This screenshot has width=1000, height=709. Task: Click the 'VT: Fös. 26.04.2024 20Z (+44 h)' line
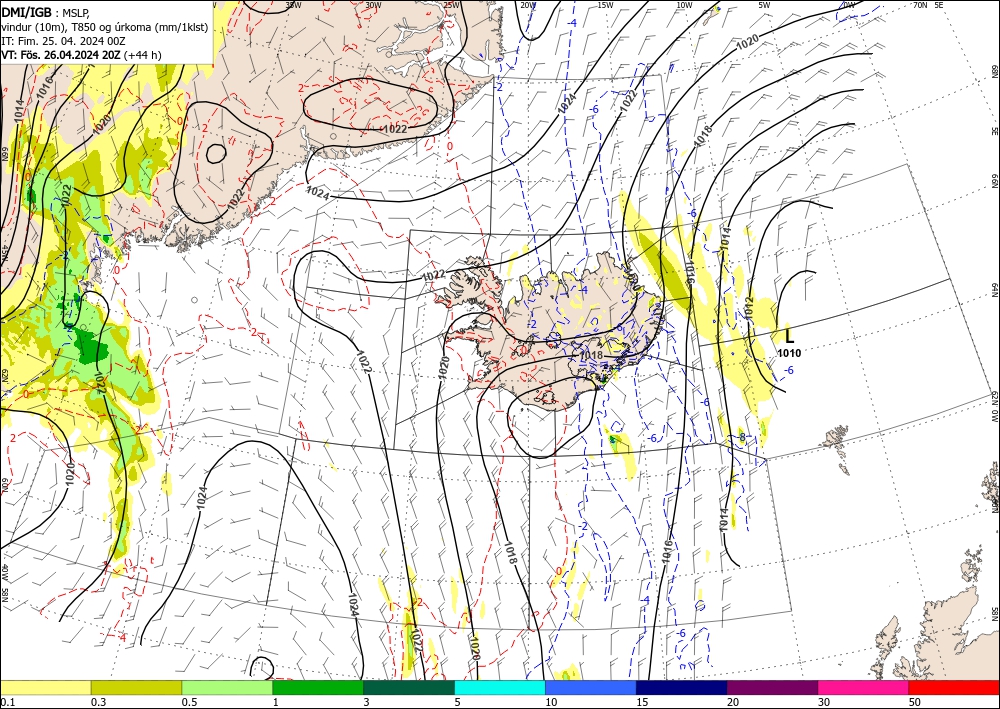pyautogui.click(x=81, y=55)
